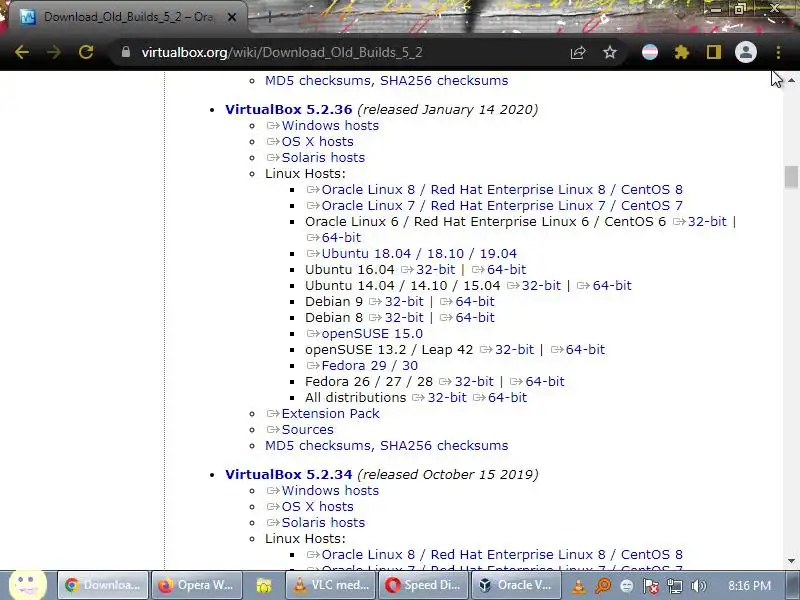Image resolution: width=800 pixels, height=600 pixels.
Task: Share this page via the share icon
Action: tap(578, 52)
